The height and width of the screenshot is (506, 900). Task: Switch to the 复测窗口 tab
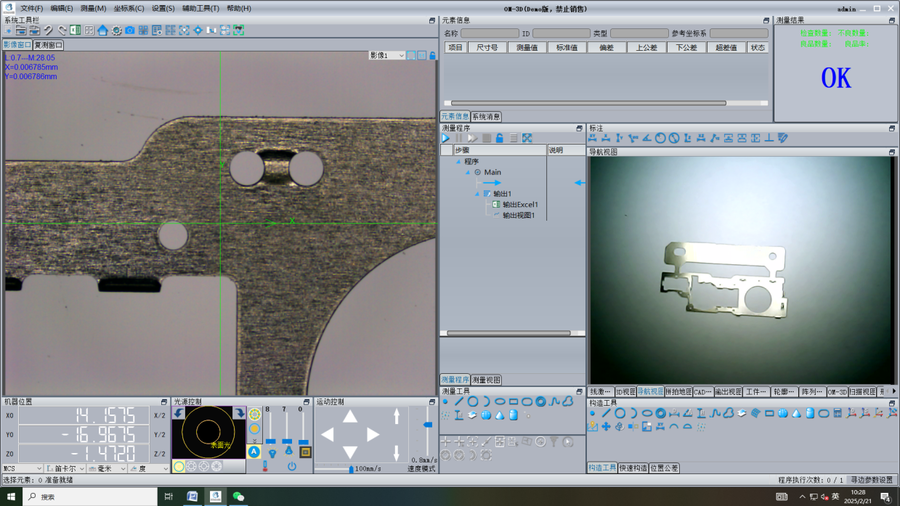tap(49, 45)
